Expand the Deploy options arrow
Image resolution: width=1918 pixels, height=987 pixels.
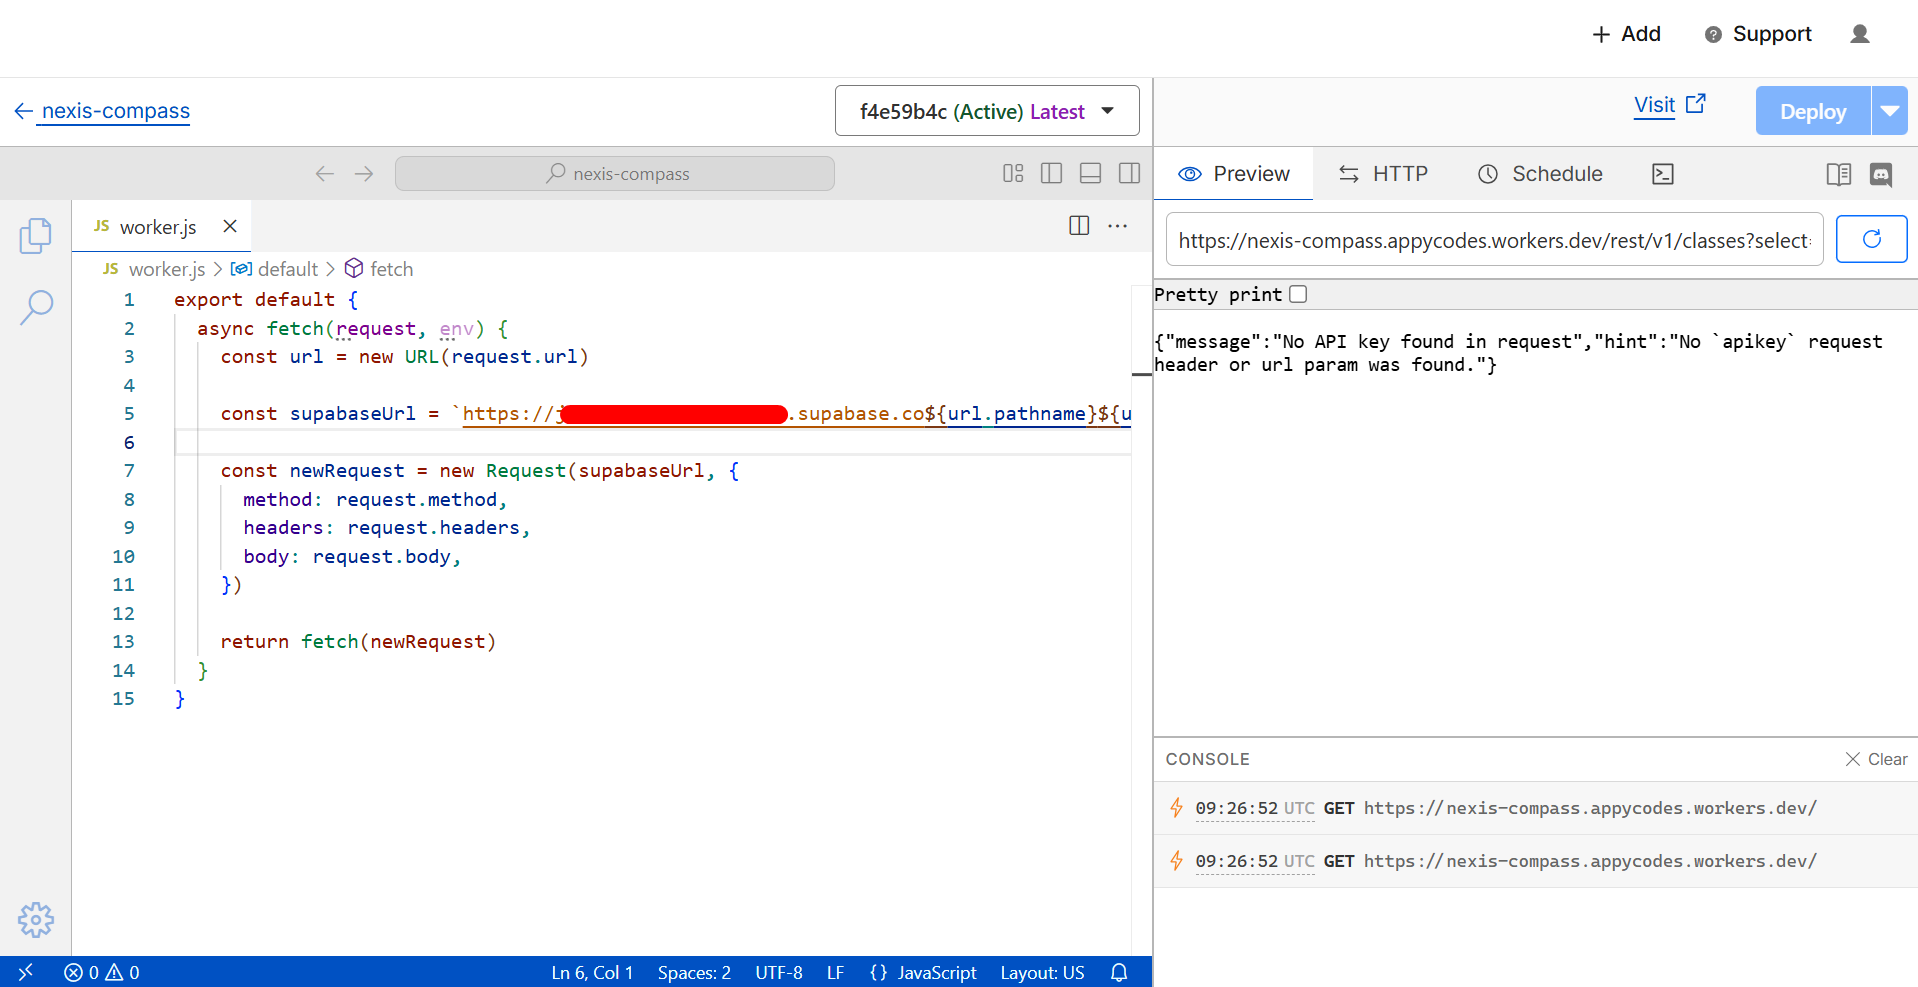coord(1891,110)
